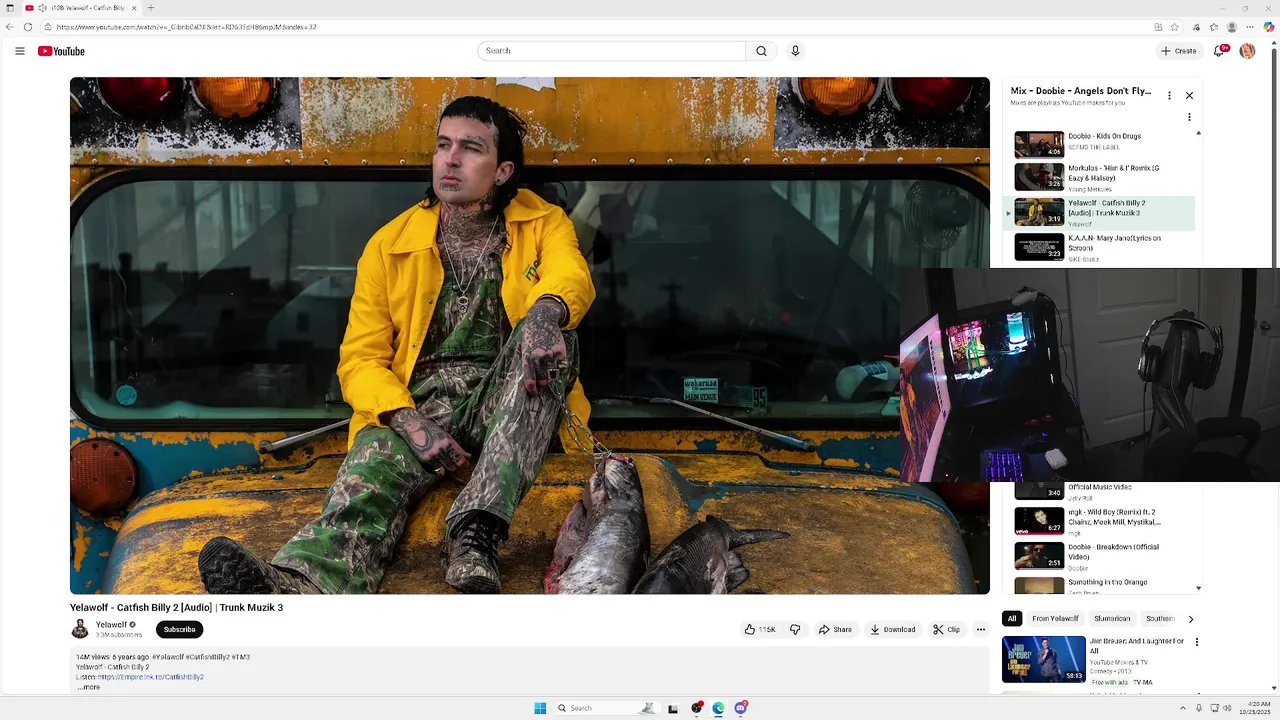
Task: Select the Slumerican filter chip
Action: 1112,618
